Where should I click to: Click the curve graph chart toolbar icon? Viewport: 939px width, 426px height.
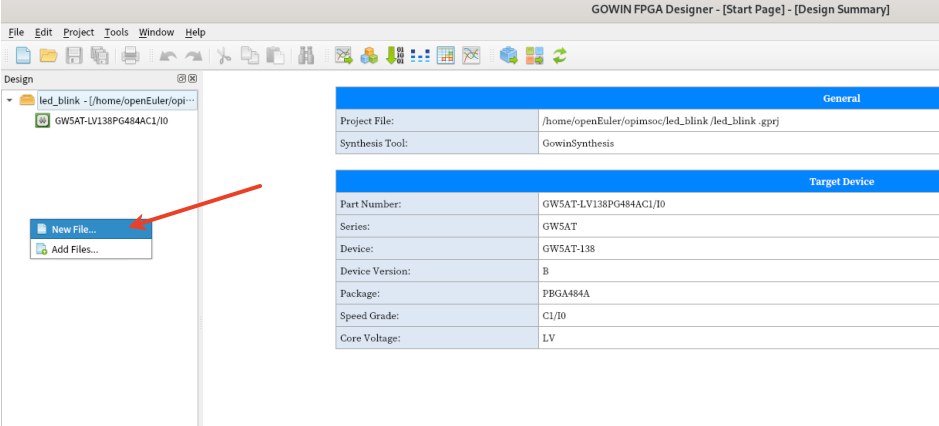pos(471,56)
